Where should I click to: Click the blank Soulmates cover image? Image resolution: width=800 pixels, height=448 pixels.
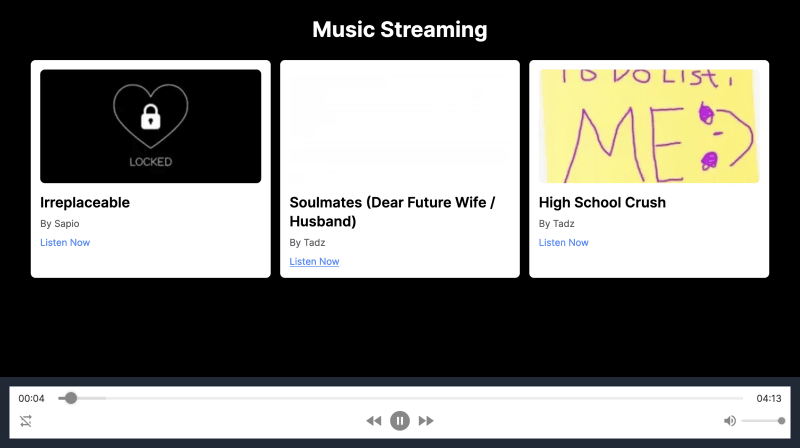pos(399,126)
